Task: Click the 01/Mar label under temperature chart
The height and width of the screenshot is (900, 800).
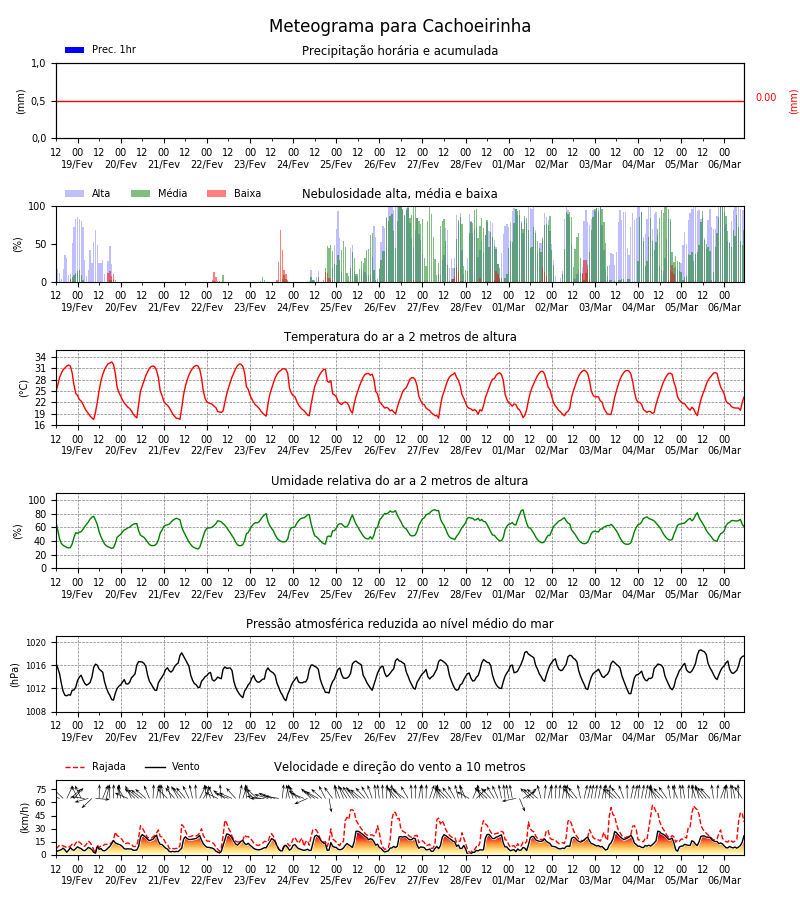Action: coord(508,451)
